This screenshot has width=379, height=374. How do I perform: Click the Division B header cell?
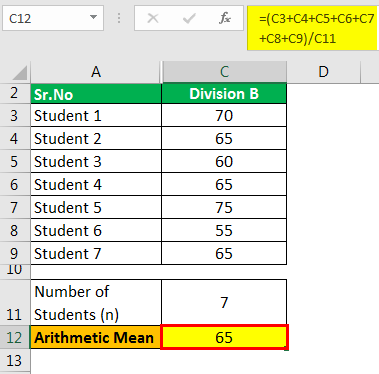[224, 94]
